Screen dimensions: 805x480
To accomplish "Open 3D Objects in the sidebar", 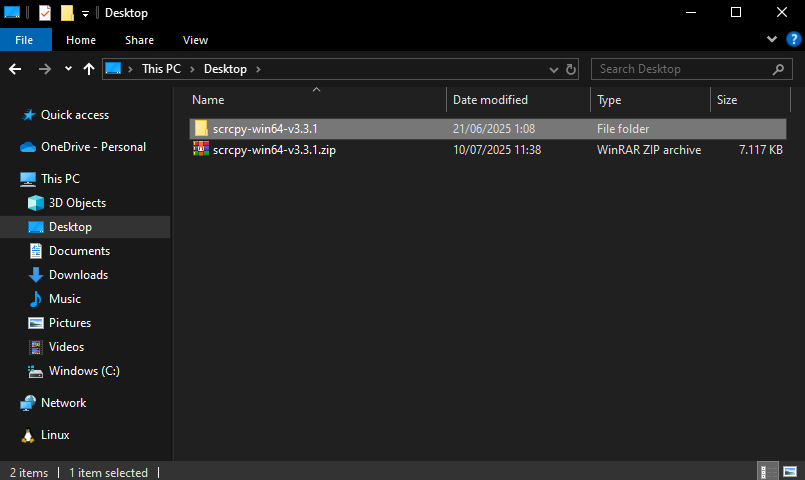I will click(77, 203).
